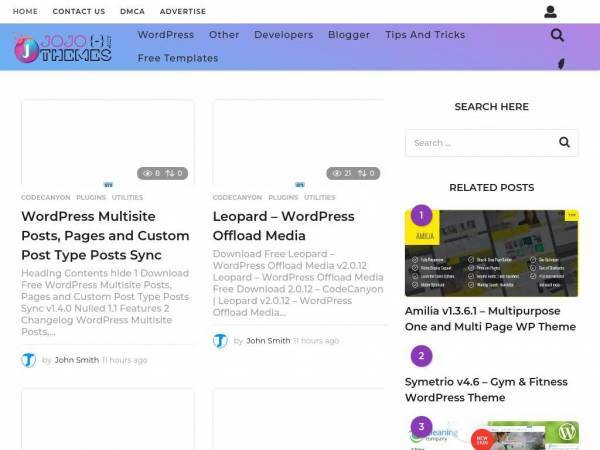Open Amilia related post thumbnail
Screen dimensions: 600x450
pyautogui.click(x=492, y=253)
